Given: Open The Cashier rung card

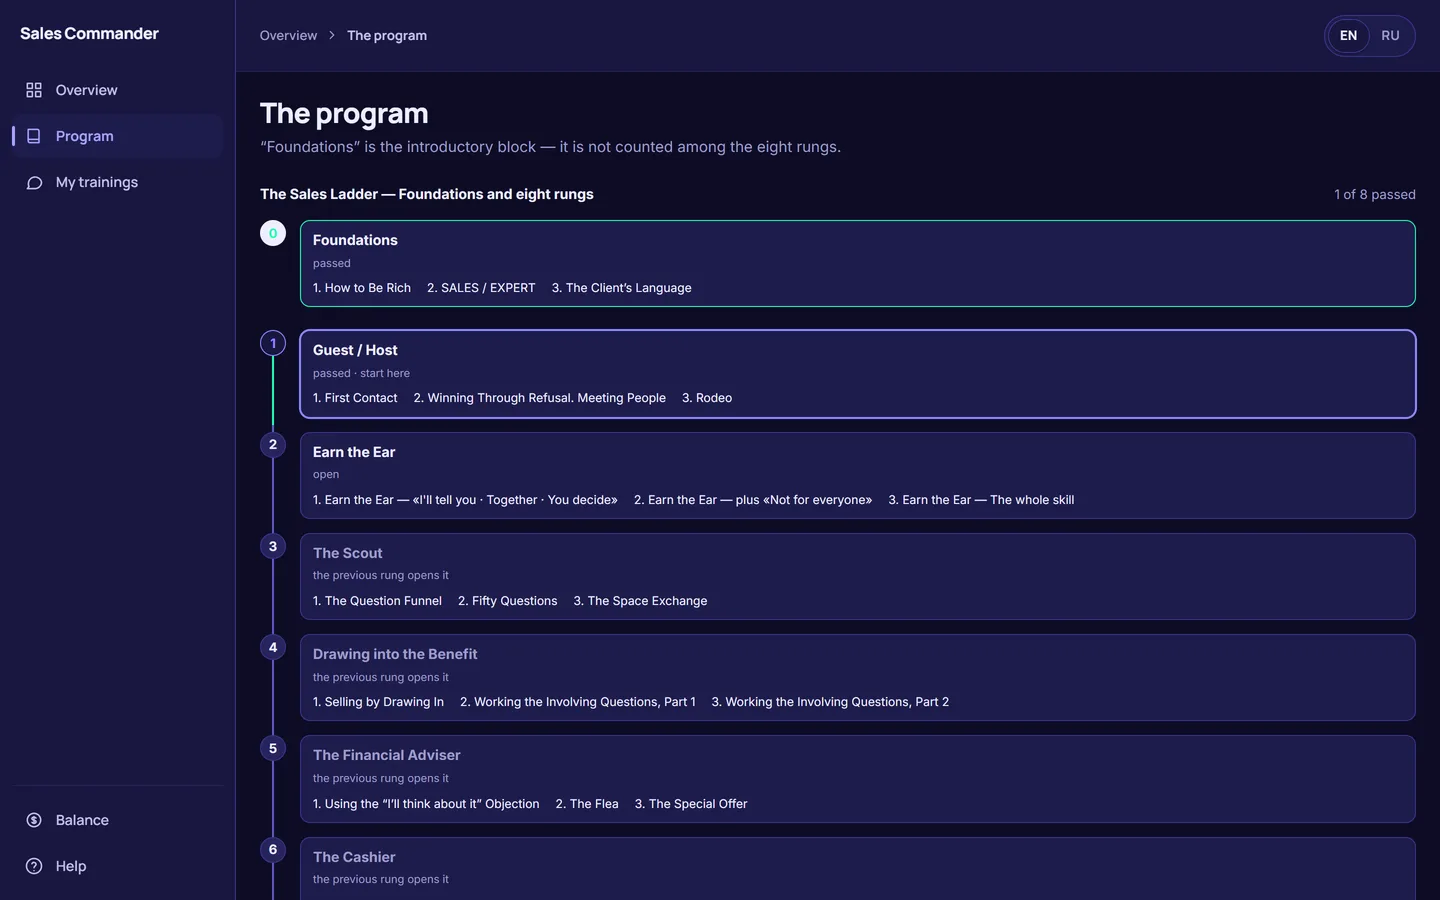Looking at the screenshot, I should 857,868.
